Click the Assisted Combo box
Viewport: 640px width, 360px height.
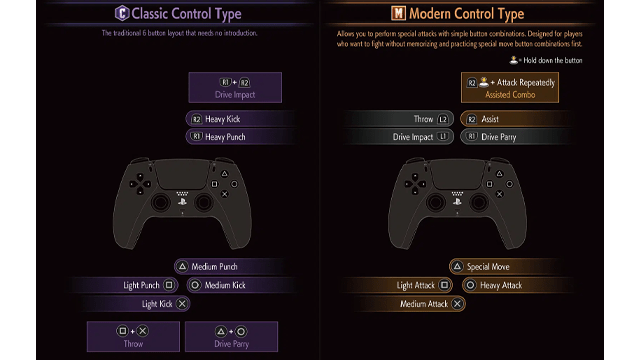510,87
